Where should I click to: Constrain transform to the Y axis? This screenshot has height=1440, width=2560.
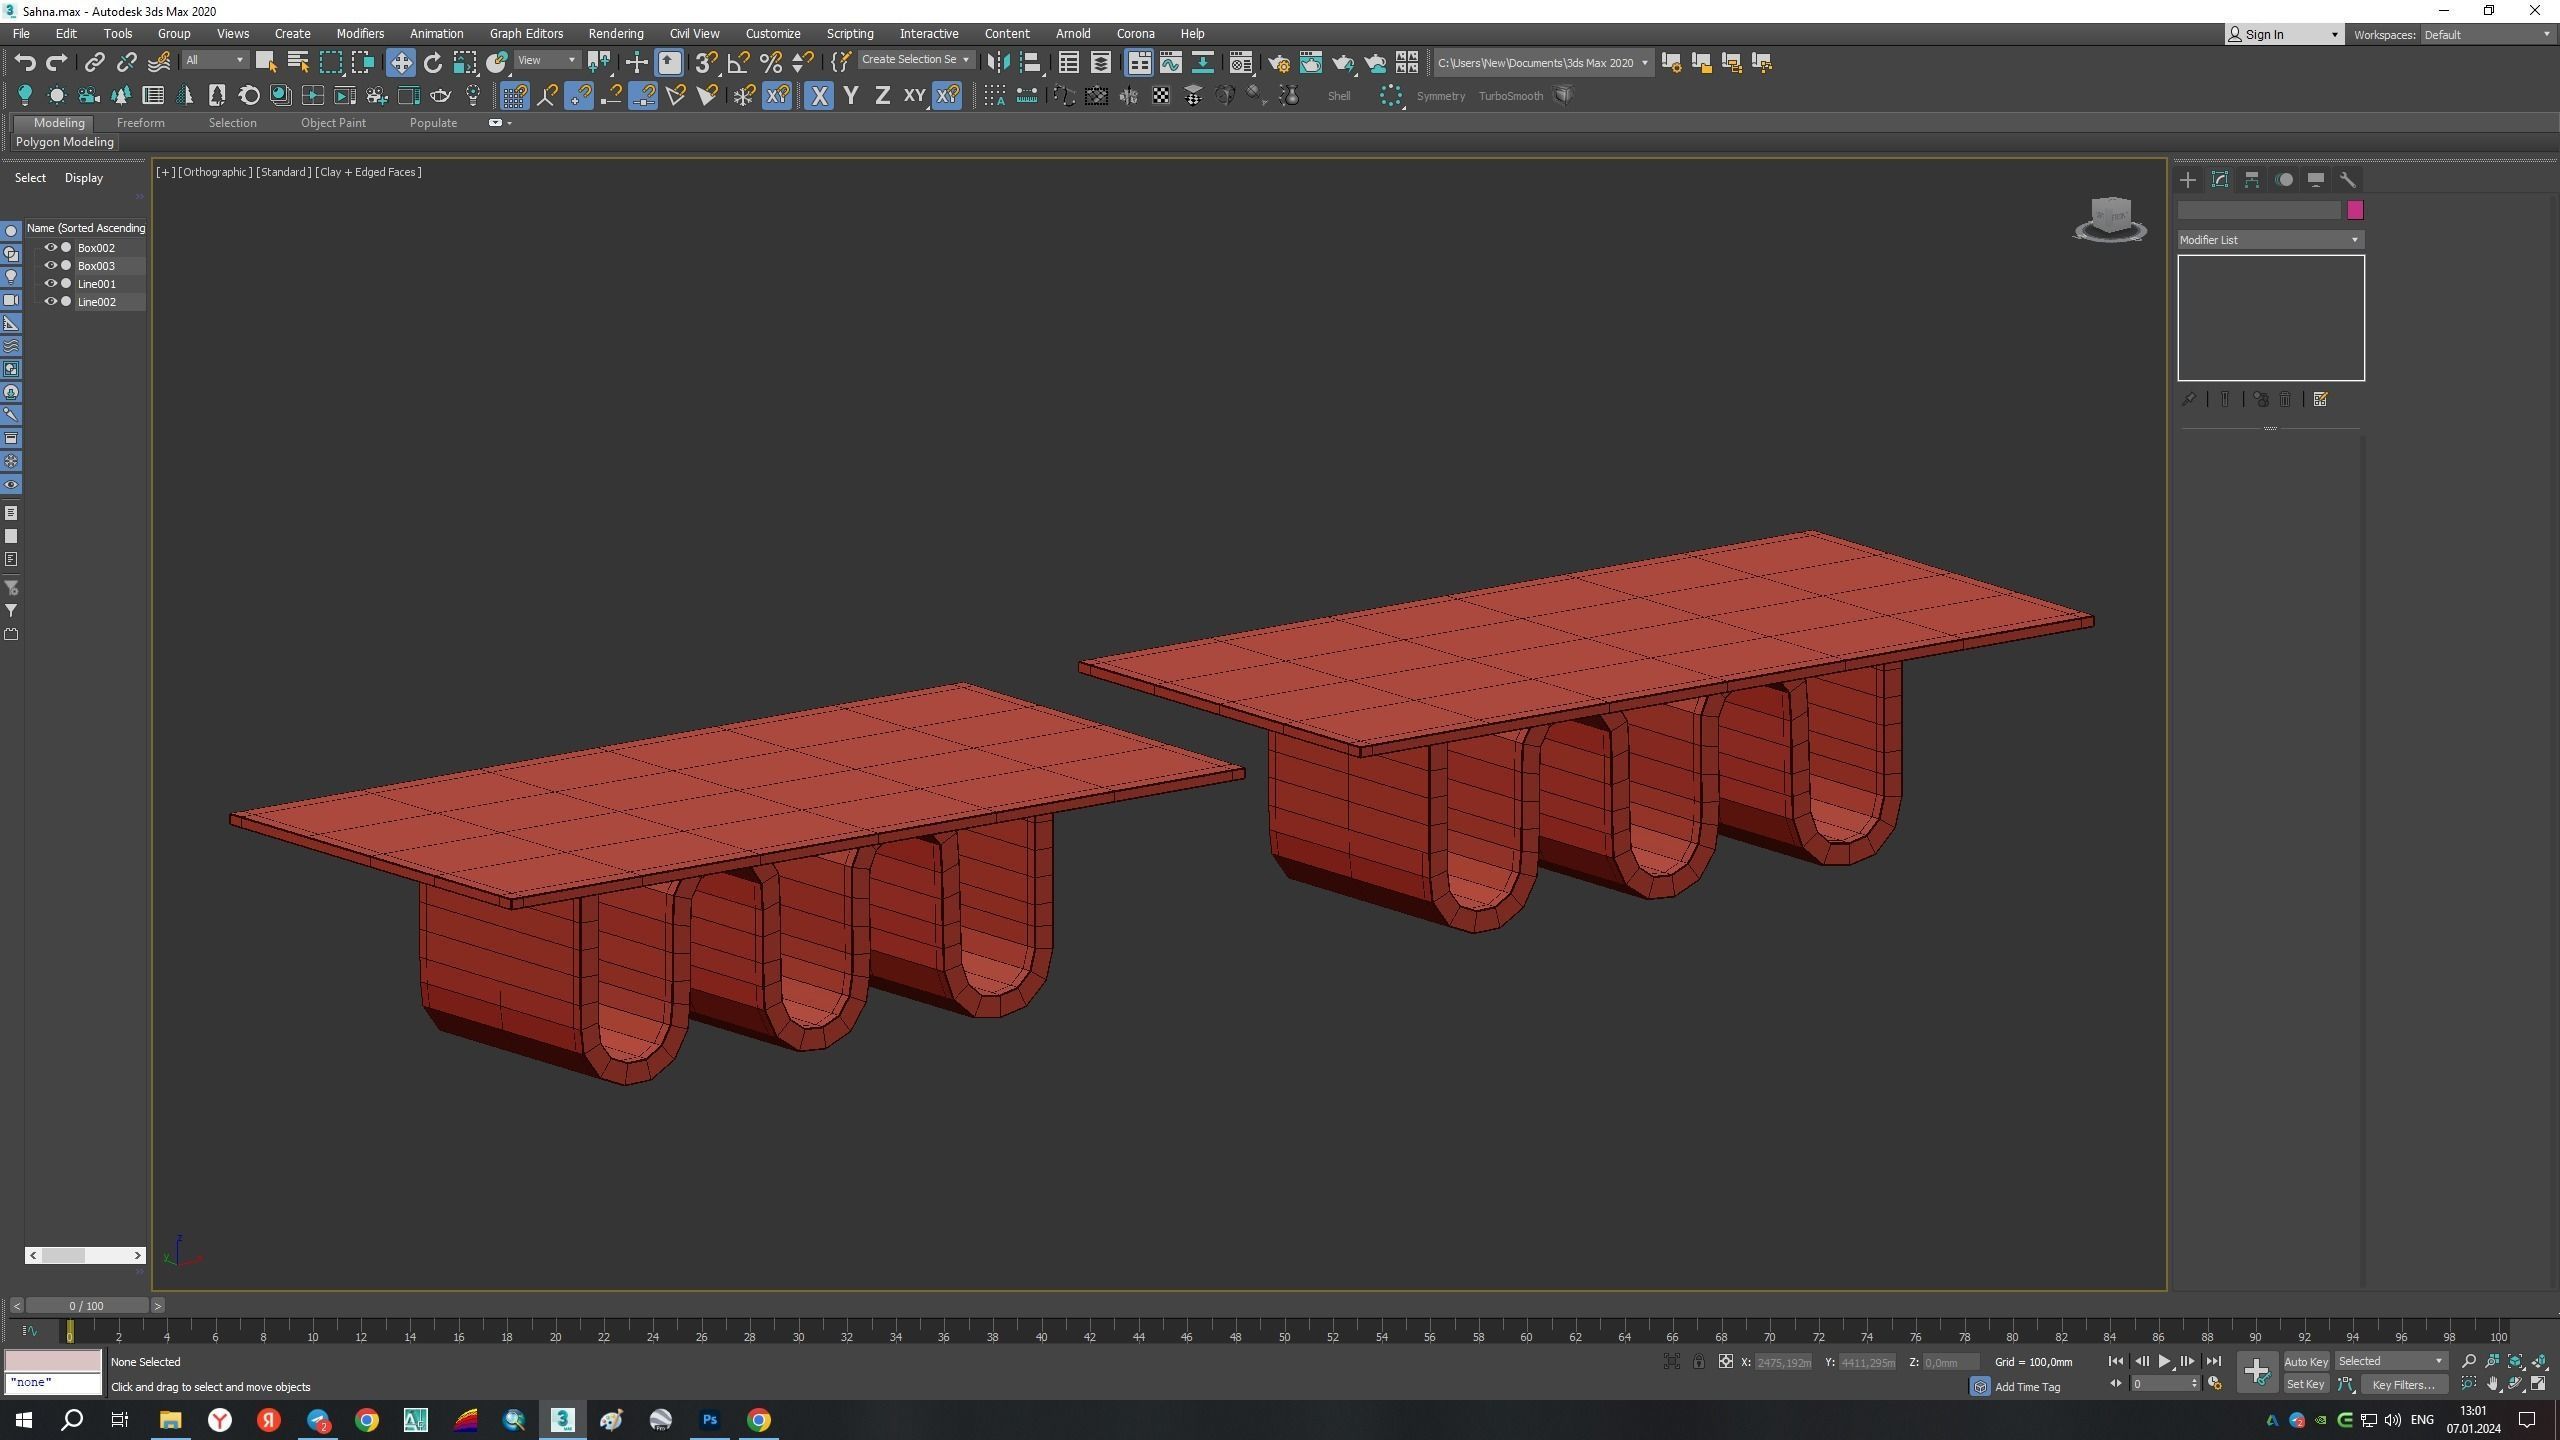point(850,96)
